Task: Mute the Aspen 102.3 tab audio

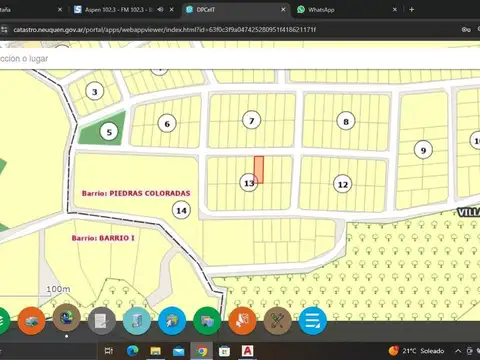Action: point(160,10)
